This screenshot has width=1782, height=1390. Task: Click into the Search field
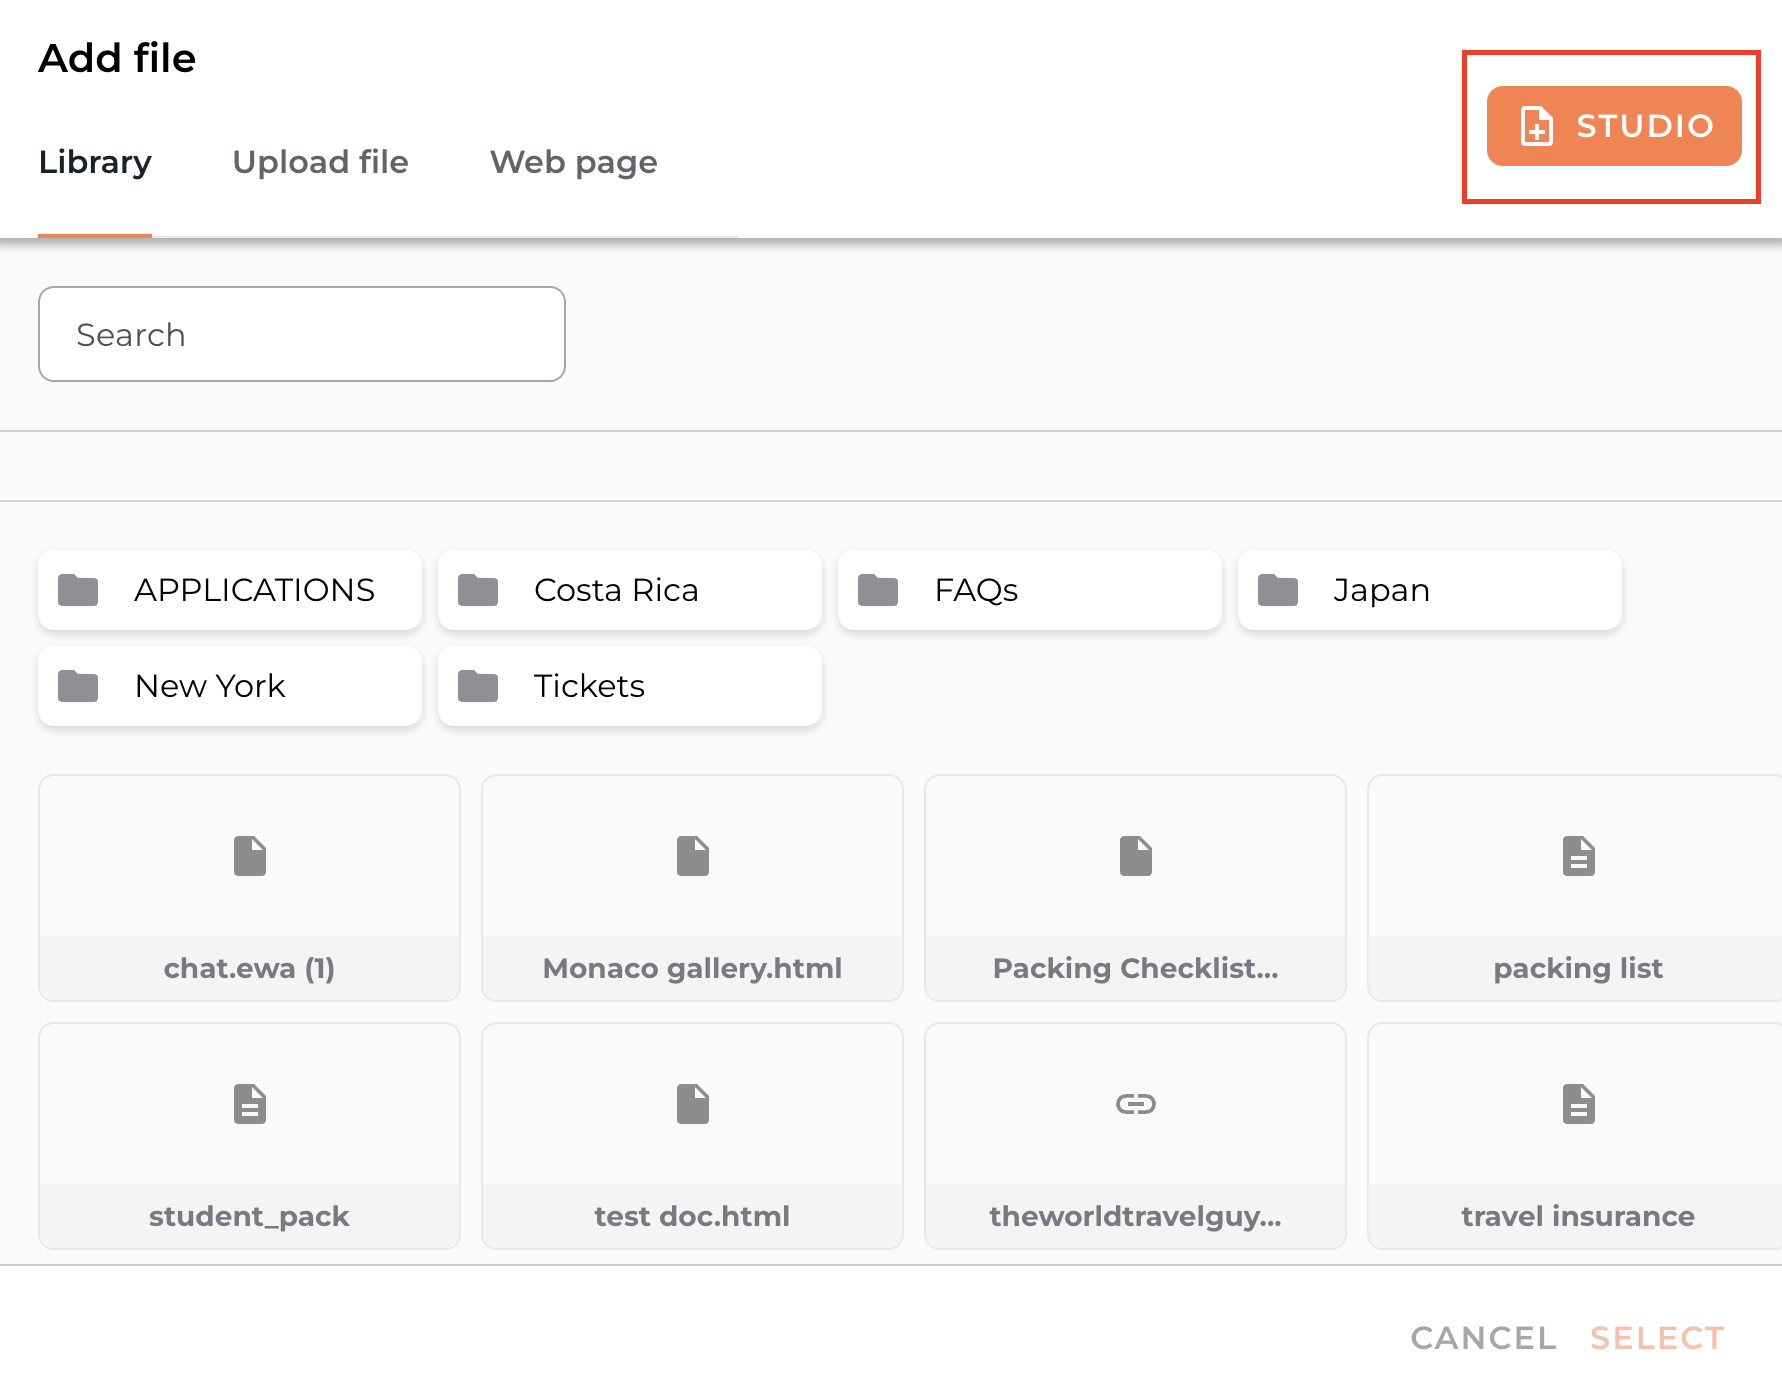(x=301, y=334)
